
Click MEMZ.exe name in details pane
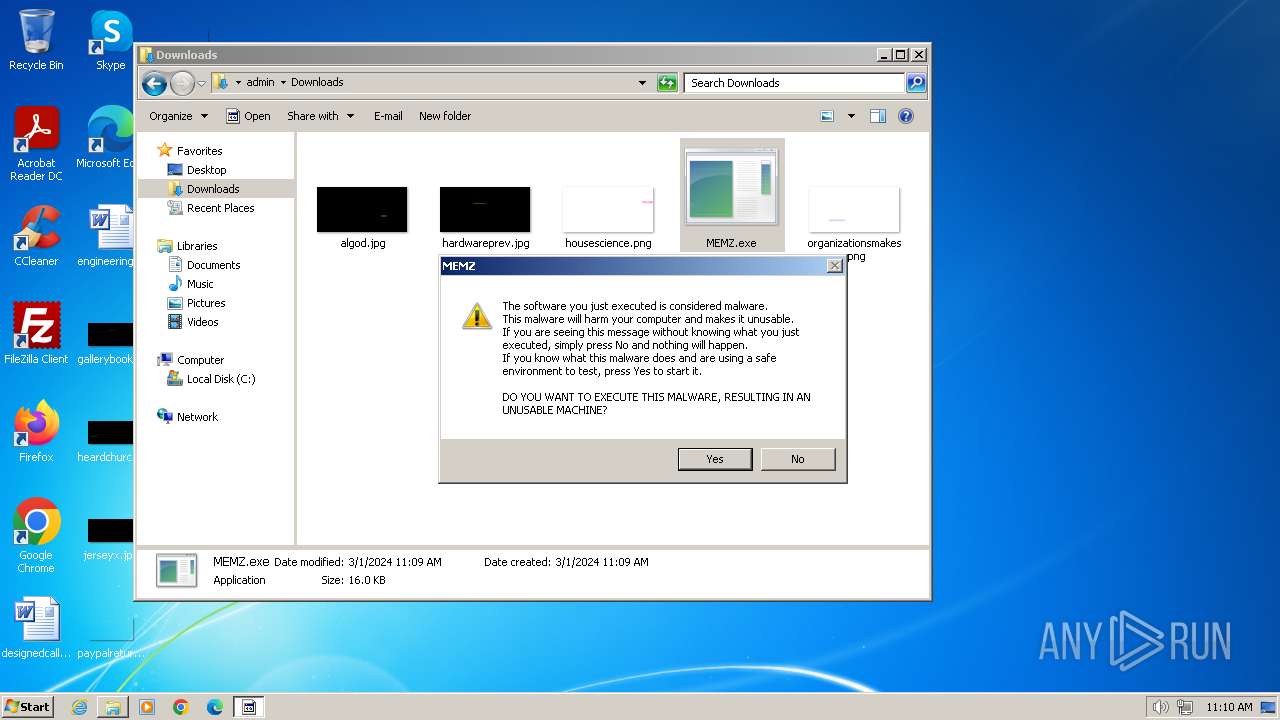241,562
